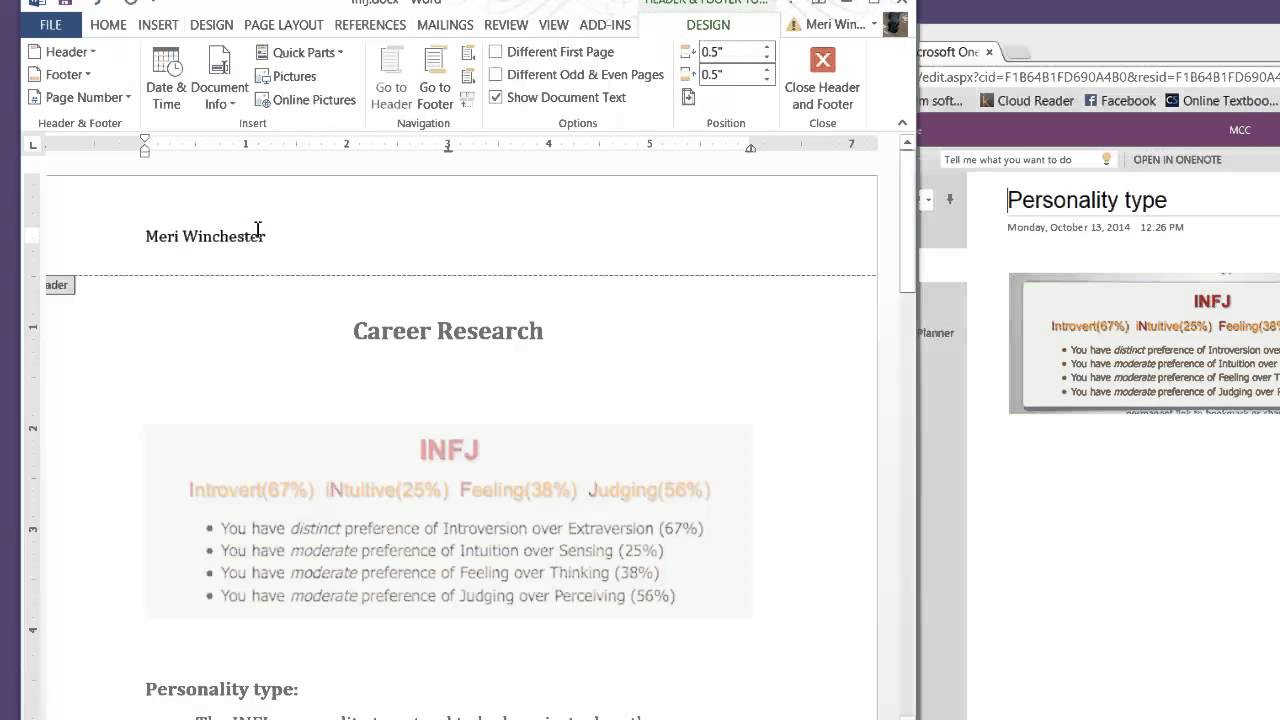Click the Go to Header button
Screen dimensions: 1280x720
[391, 78]
